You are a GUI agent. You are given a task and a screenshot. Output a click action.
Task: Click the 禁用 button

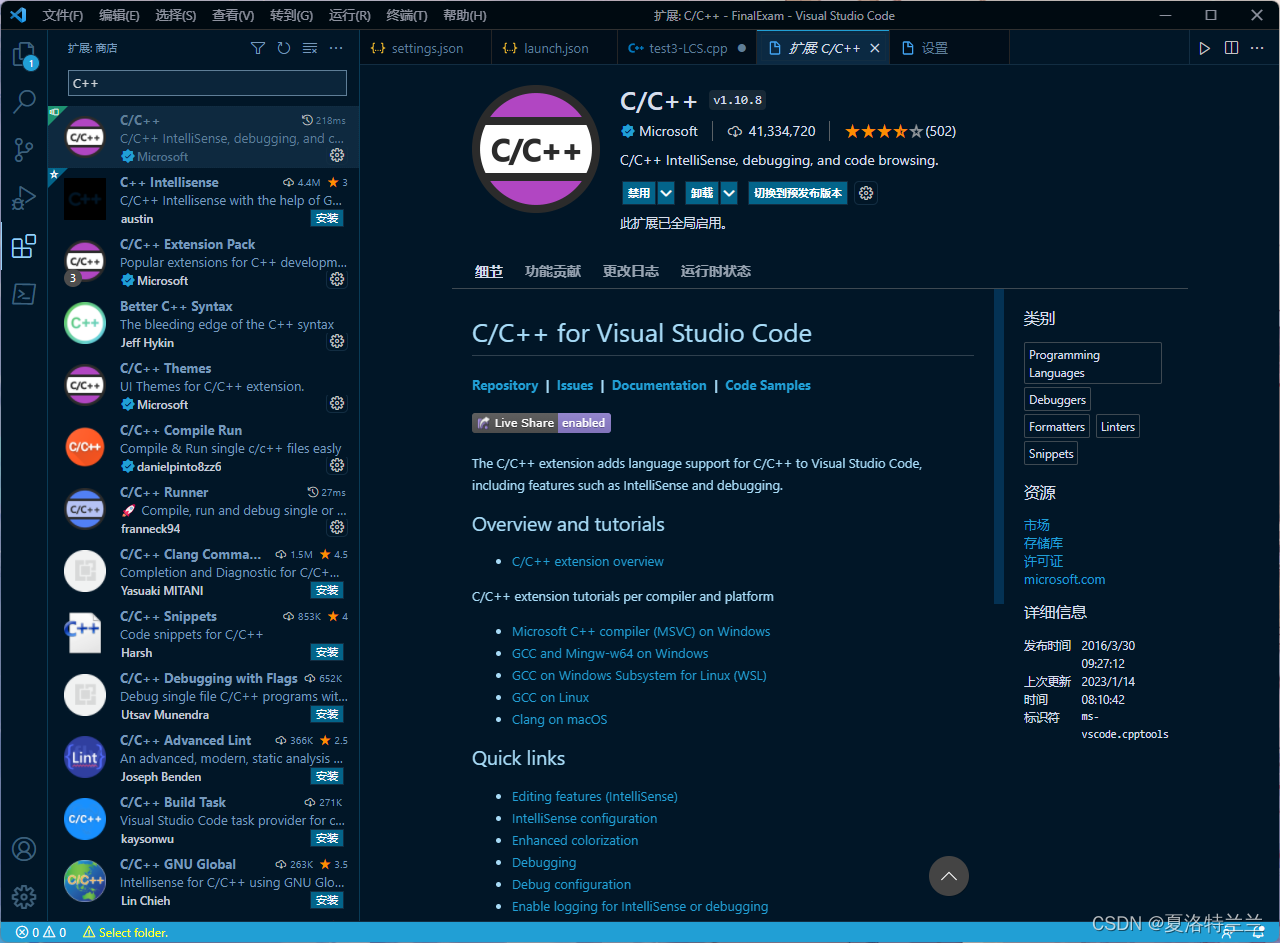638,193
